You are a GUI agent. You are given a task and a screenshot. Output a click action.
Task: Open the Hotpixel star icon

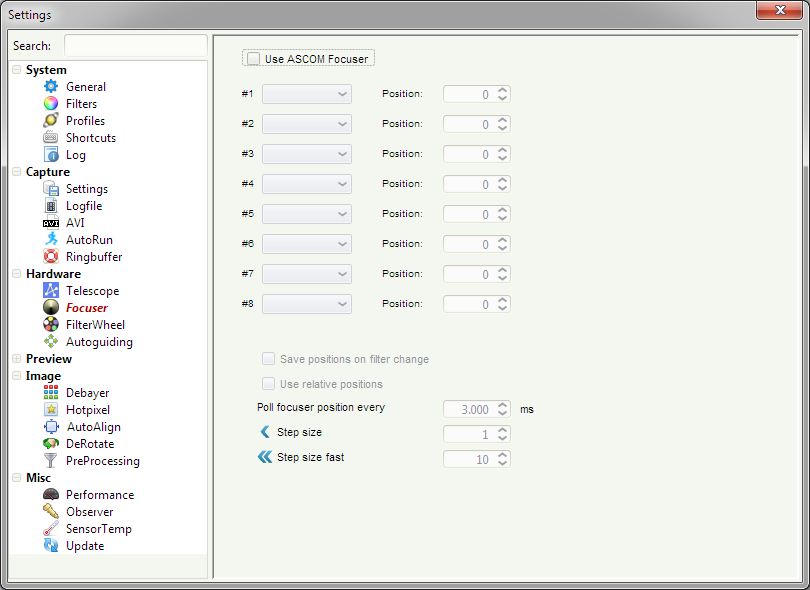[51, 410]
